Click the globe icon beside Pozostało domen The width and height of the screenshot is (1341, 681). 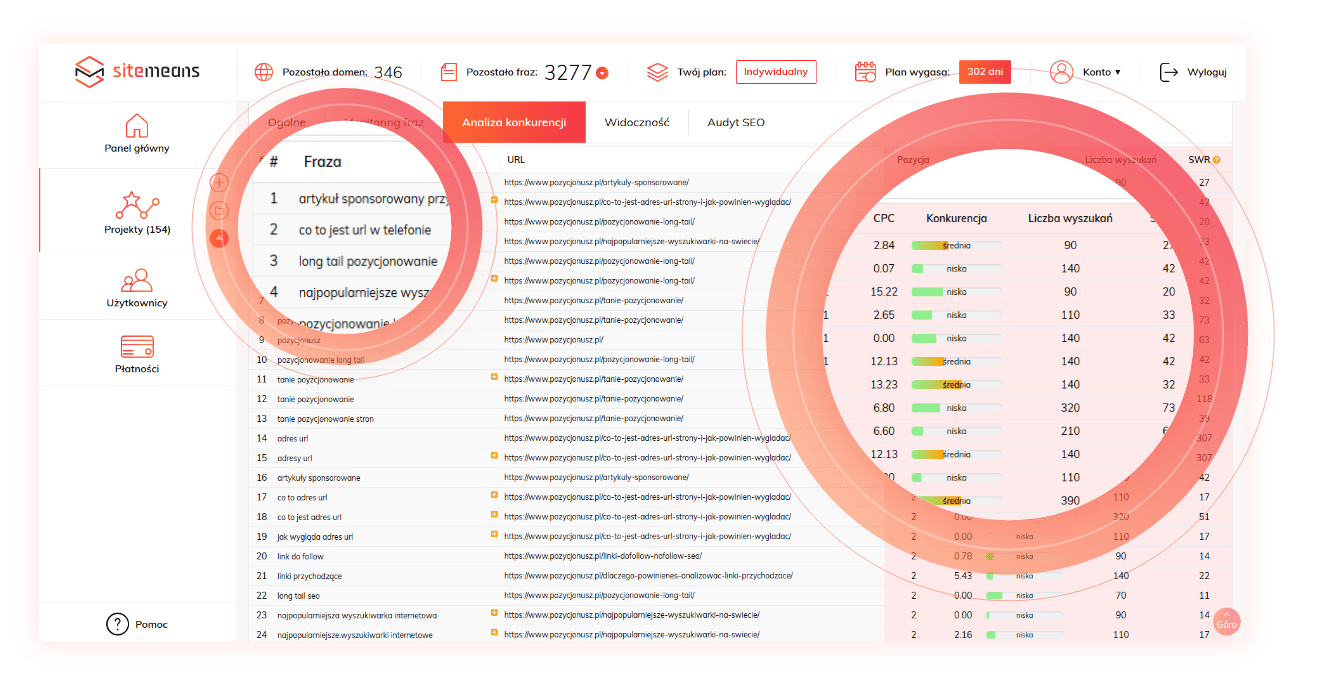coord(264,72)
